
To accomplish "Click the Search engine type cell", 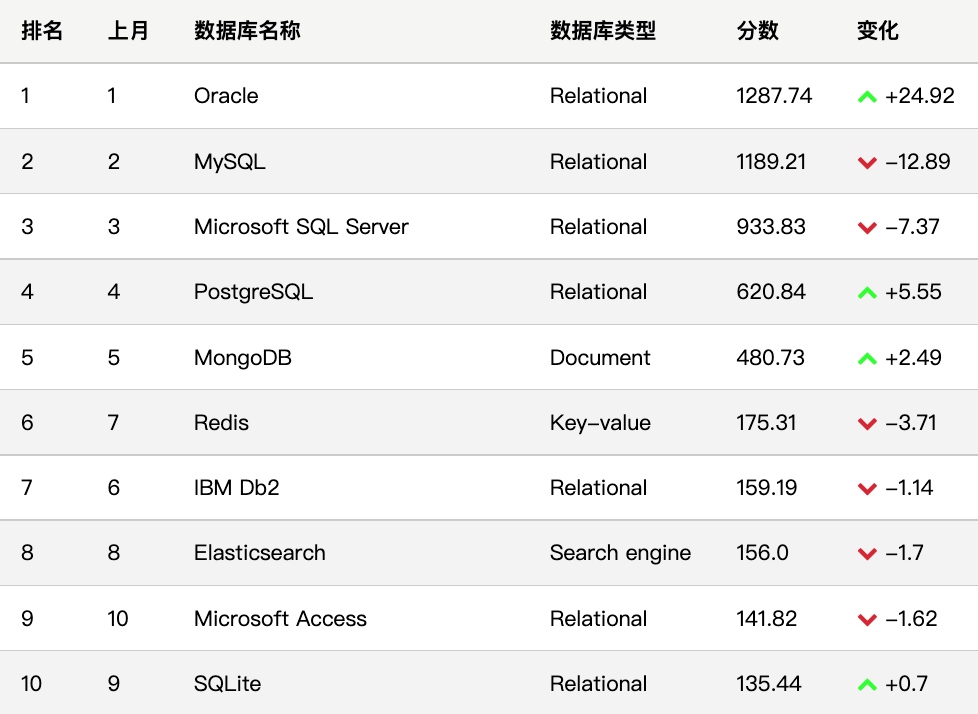I will click(621, 552).
